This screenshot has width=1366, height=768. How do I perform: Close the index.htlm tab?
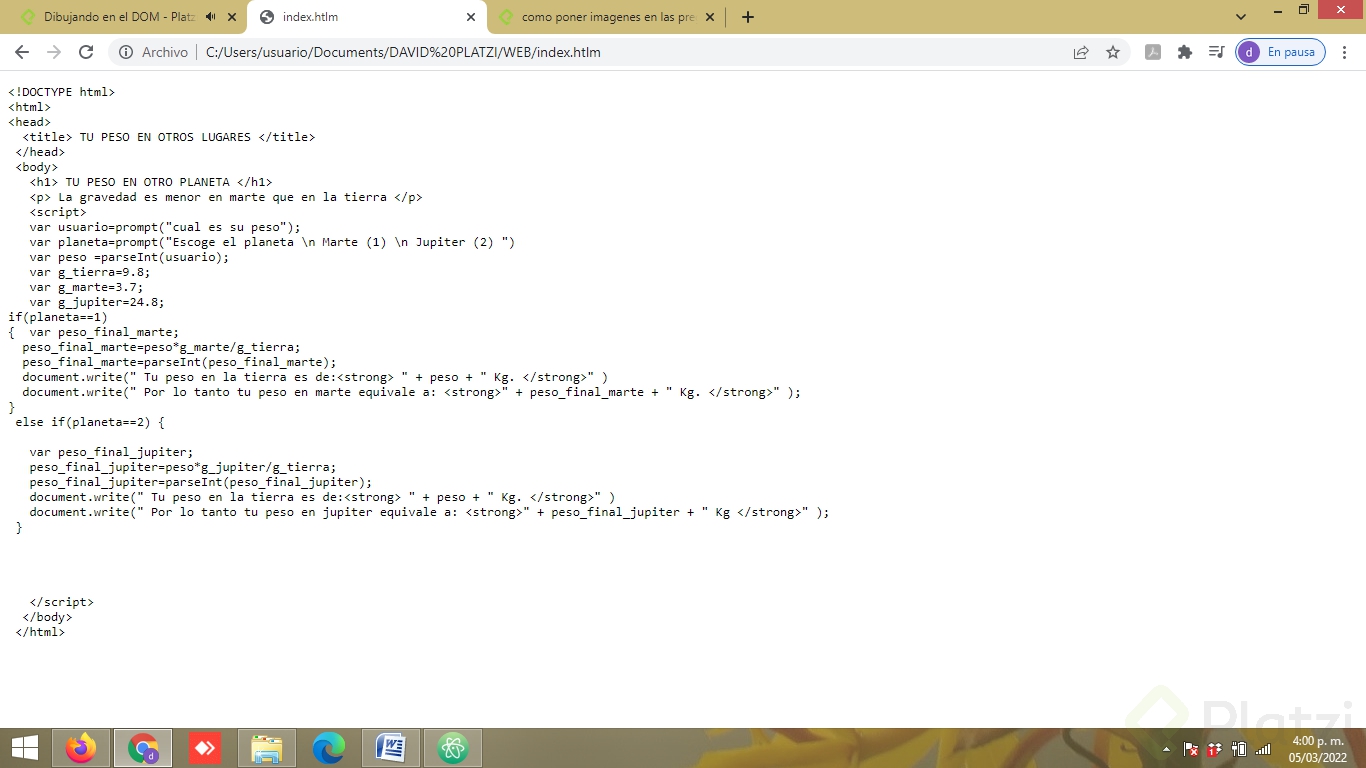click(471, 17)
